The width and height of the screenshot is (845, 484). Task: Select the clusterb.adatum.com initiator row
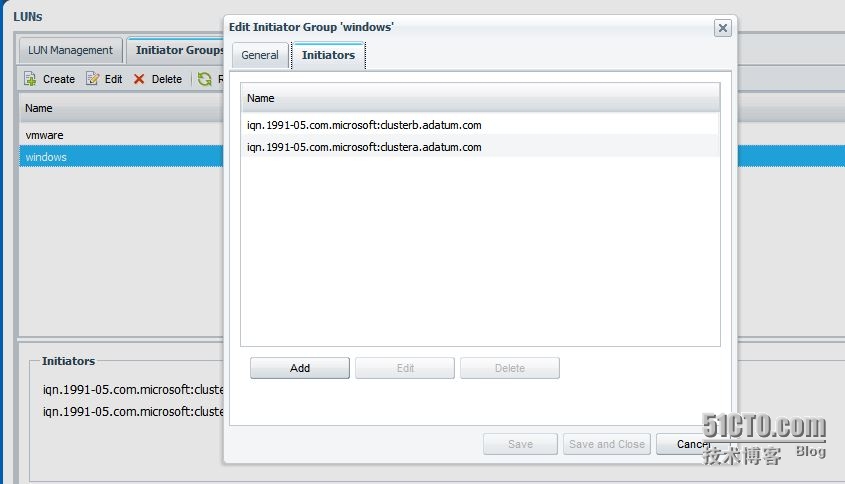pyautogui.click(x=480, y=125)
